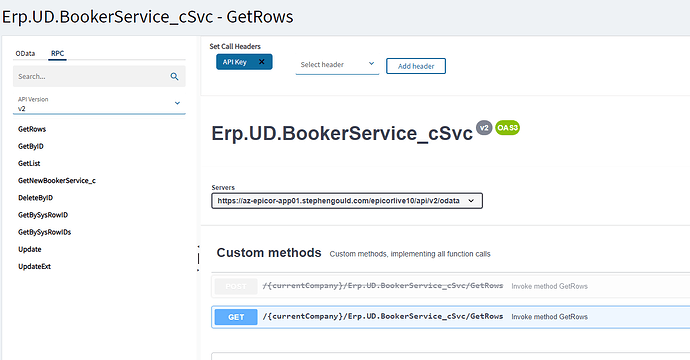Expand the Servers URL dropdown
Viewport: 690px width, 360px height.
coord(347,201)
